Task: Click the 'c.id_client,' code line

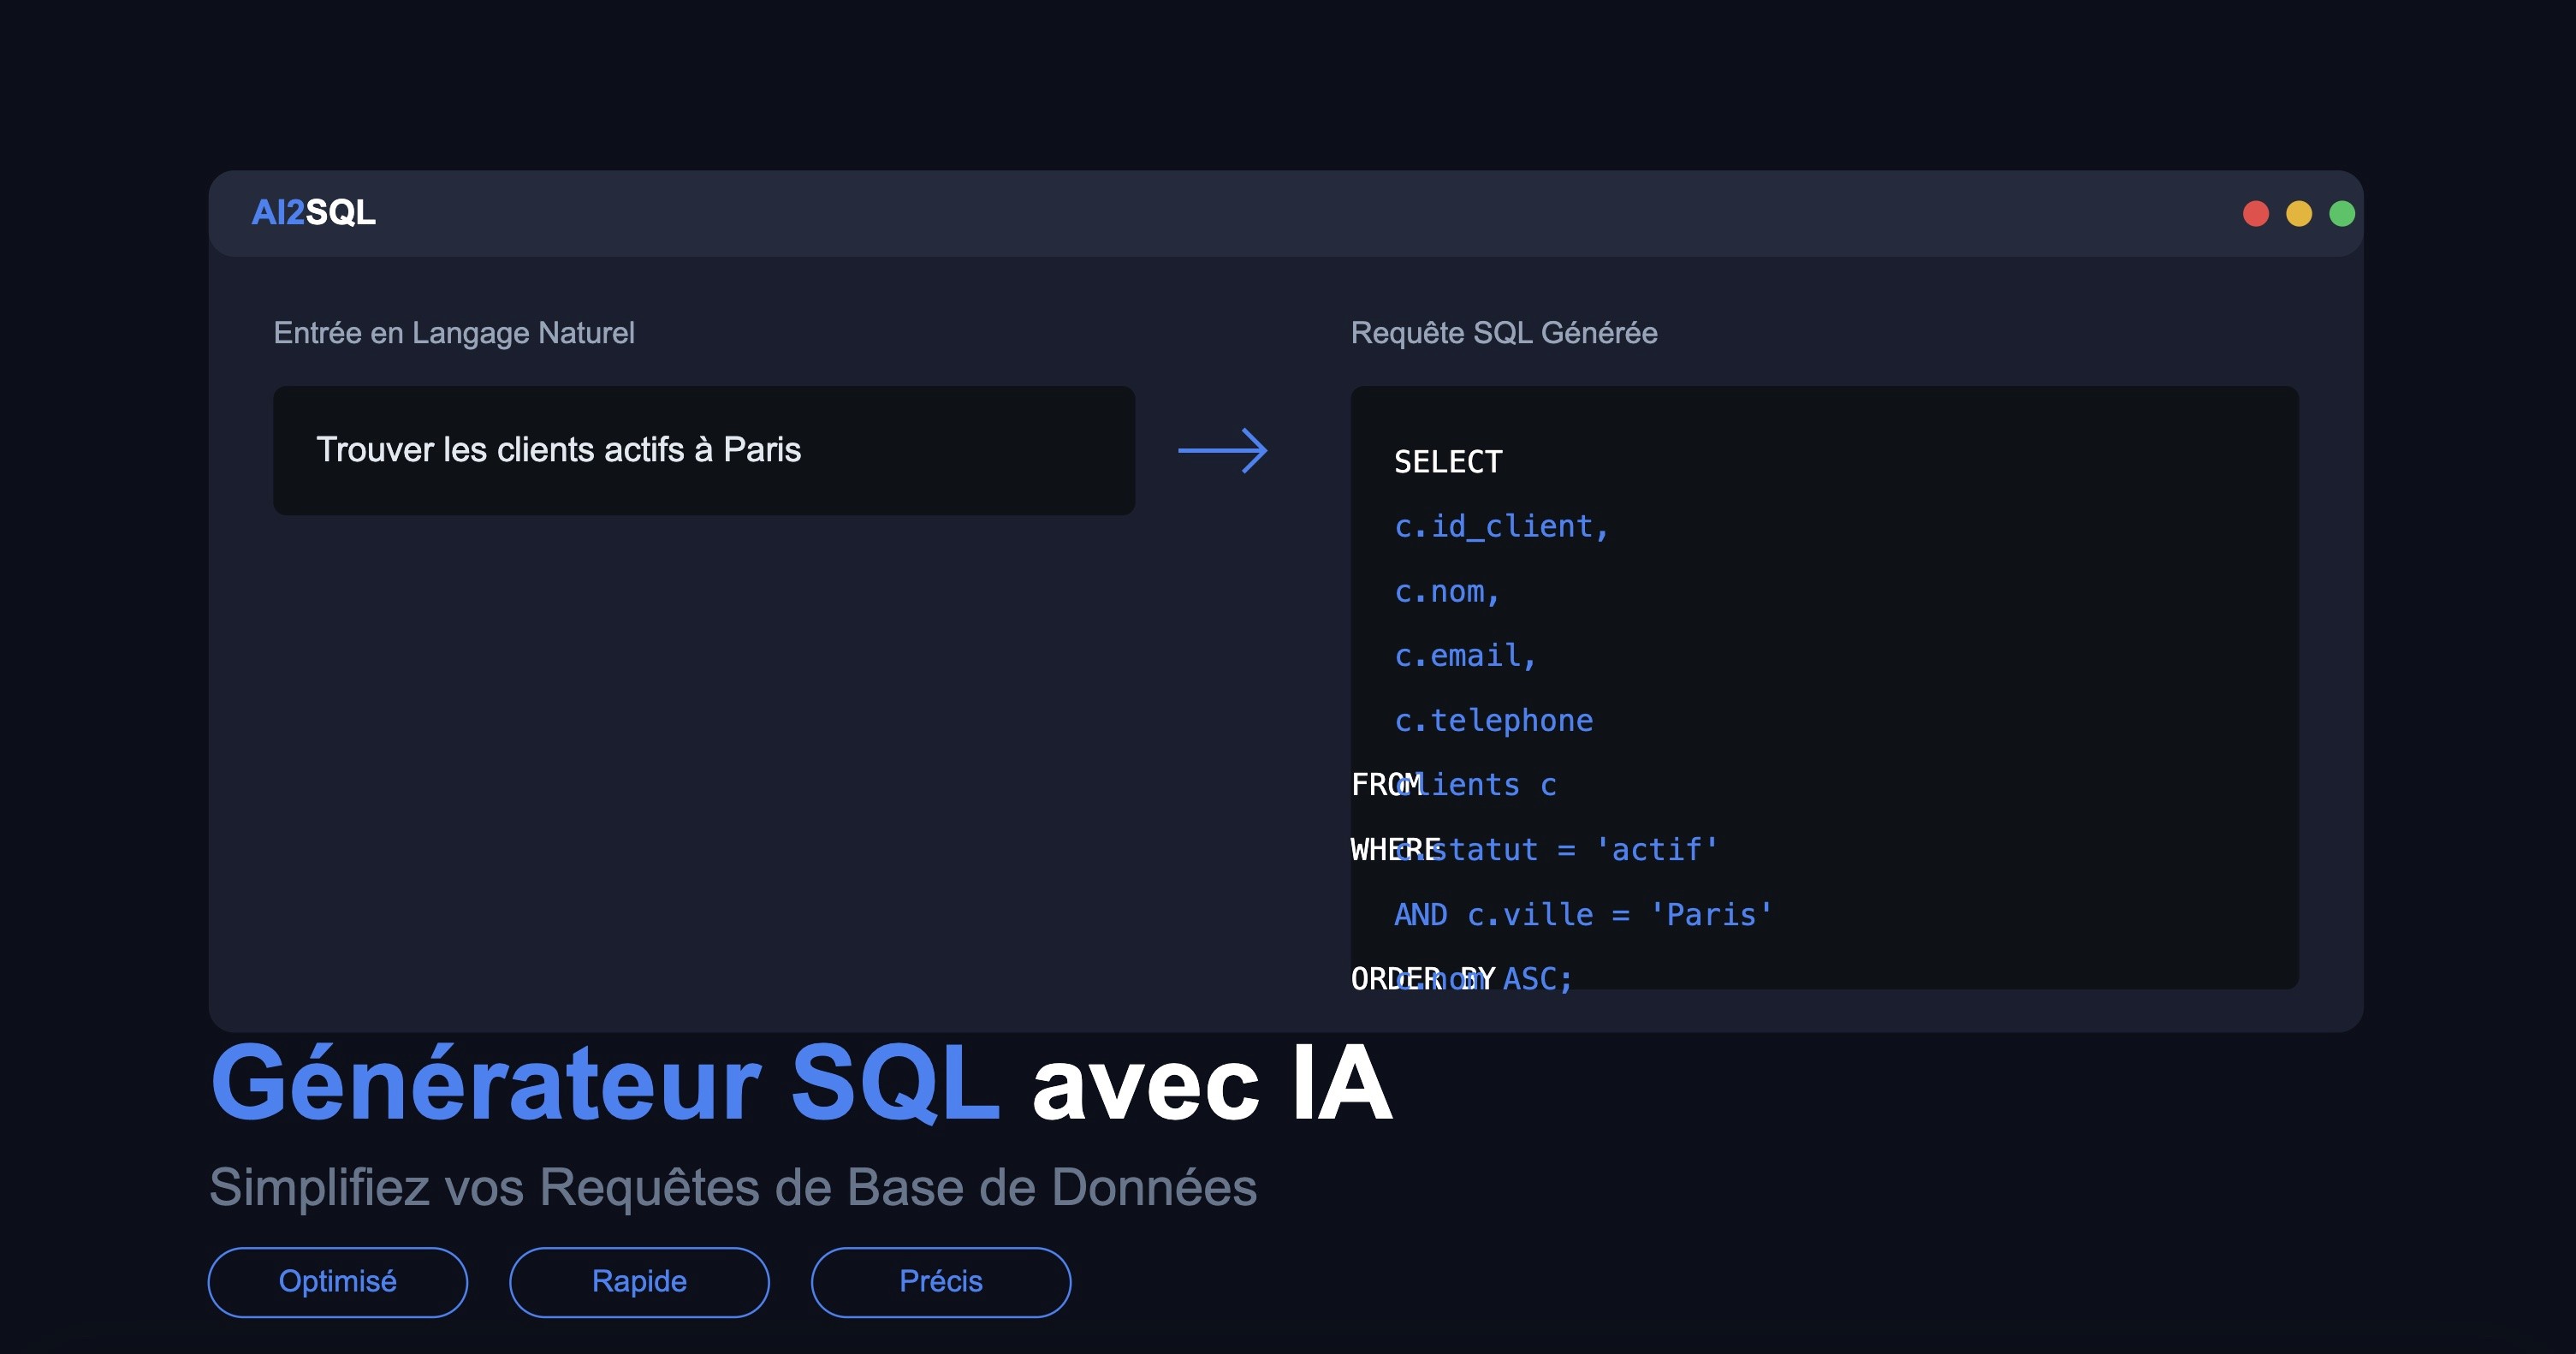Action: click(1501, 526)
